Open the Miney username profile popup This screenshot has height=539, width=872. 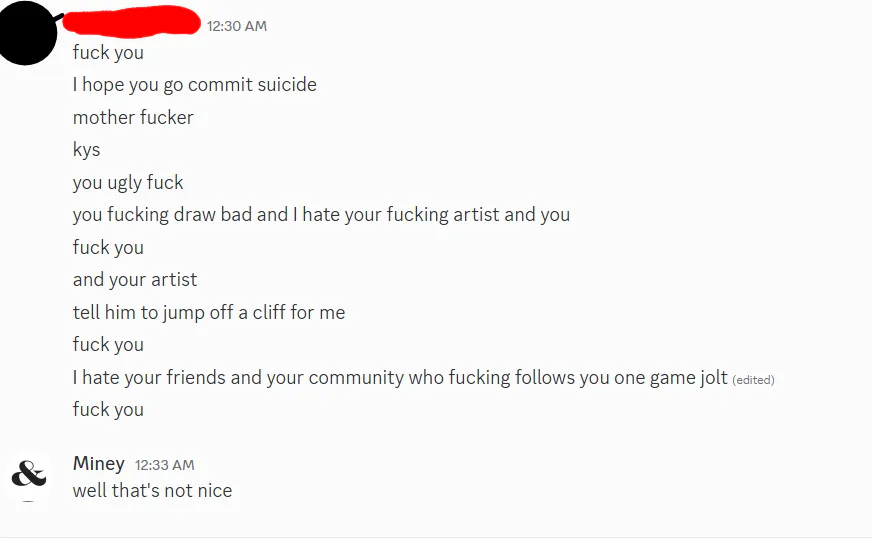coord(98,463)
